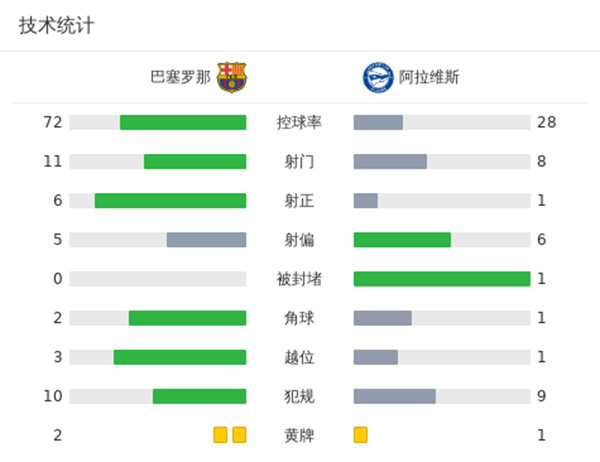Viewport: 600px width, 462px height.
Task: Click Barcelona's gray shots-off-target bar
Action: (x=206, y=239)
